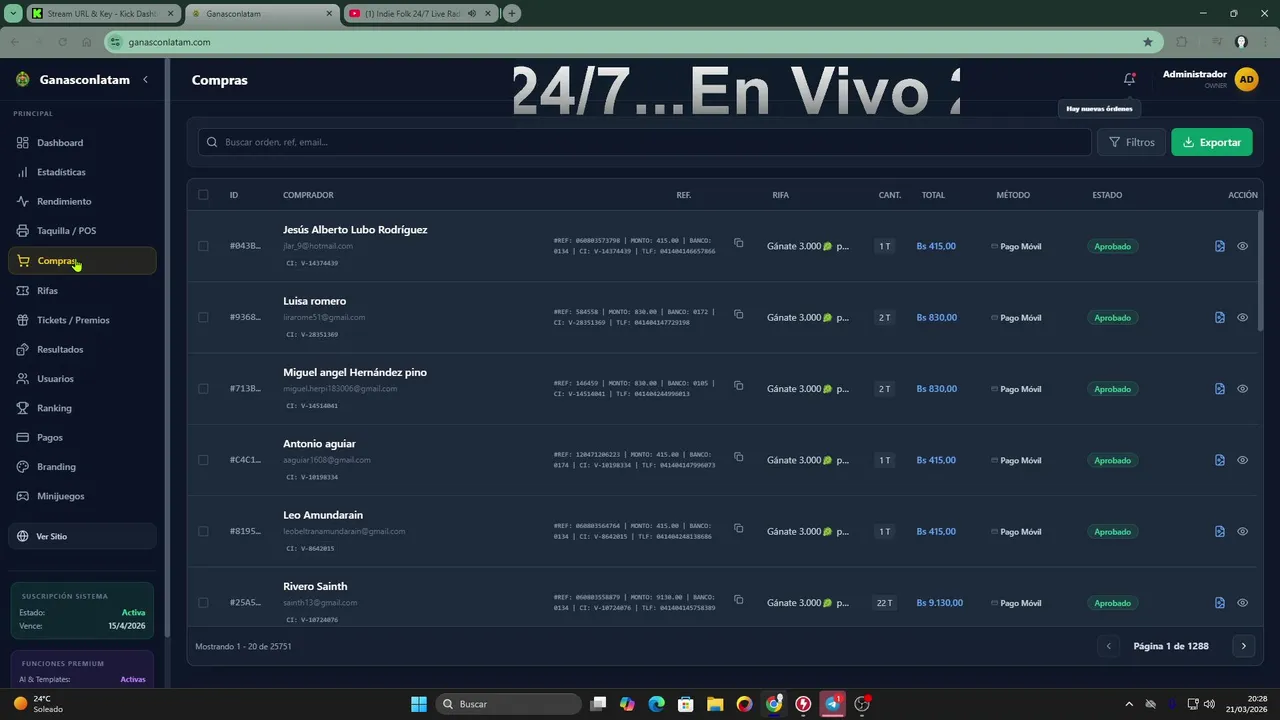The image size is (1280, 720).
Task: Open the notifications bell icon
Action: pyautogui.click(x=1129, y=79)
